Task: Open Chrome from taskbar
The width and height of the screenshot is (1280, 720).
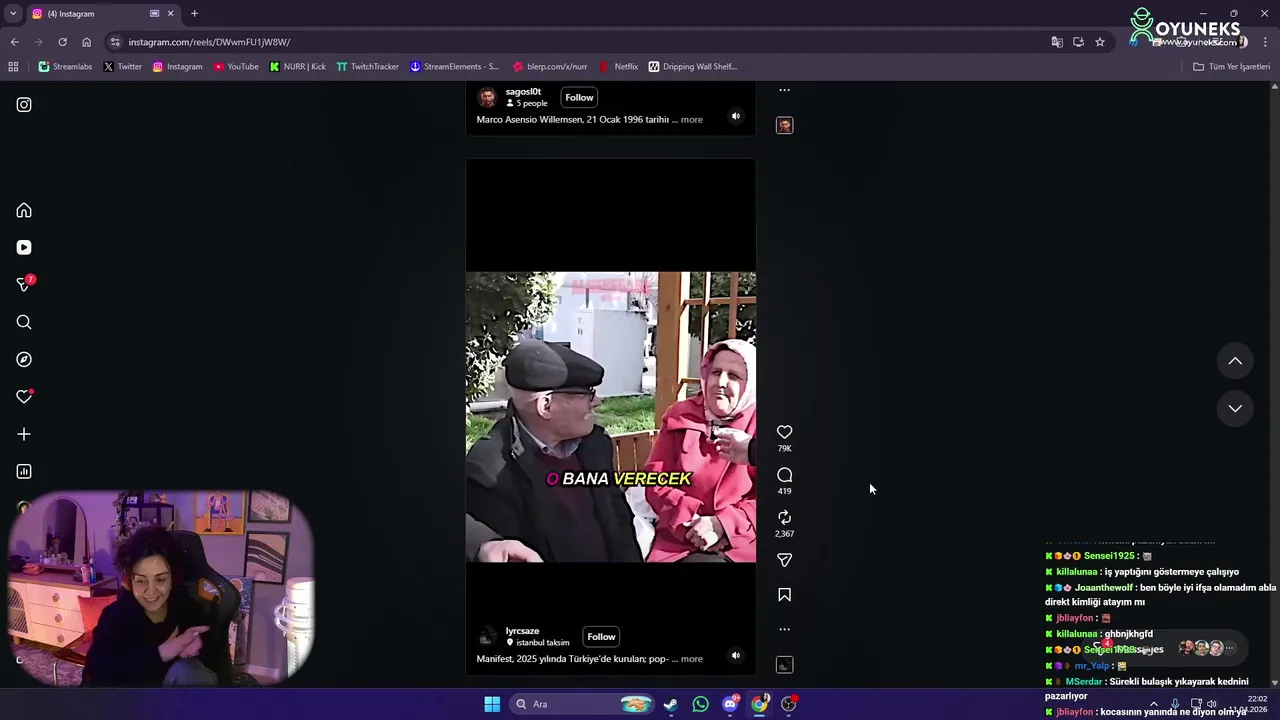Action: coord(760,704)
